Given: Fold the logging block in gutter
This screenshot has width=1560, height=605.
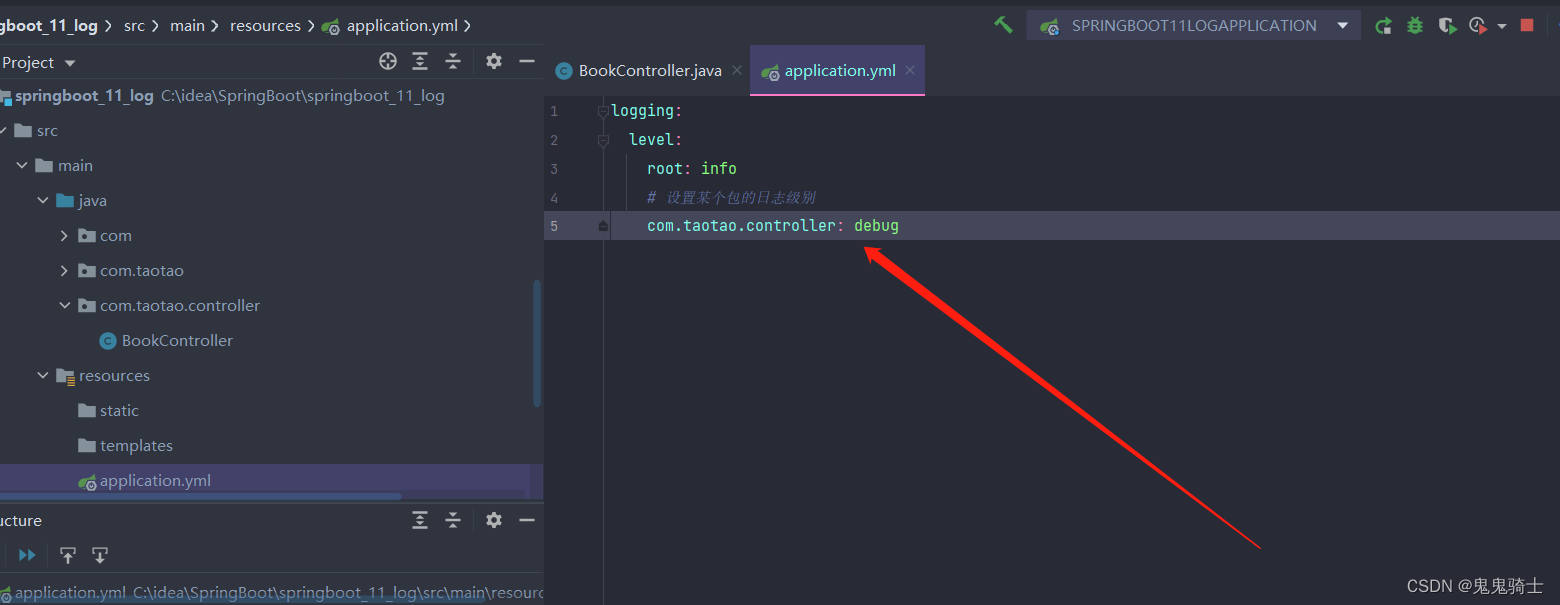Looking at the screenshot, I should click(603, 111).
